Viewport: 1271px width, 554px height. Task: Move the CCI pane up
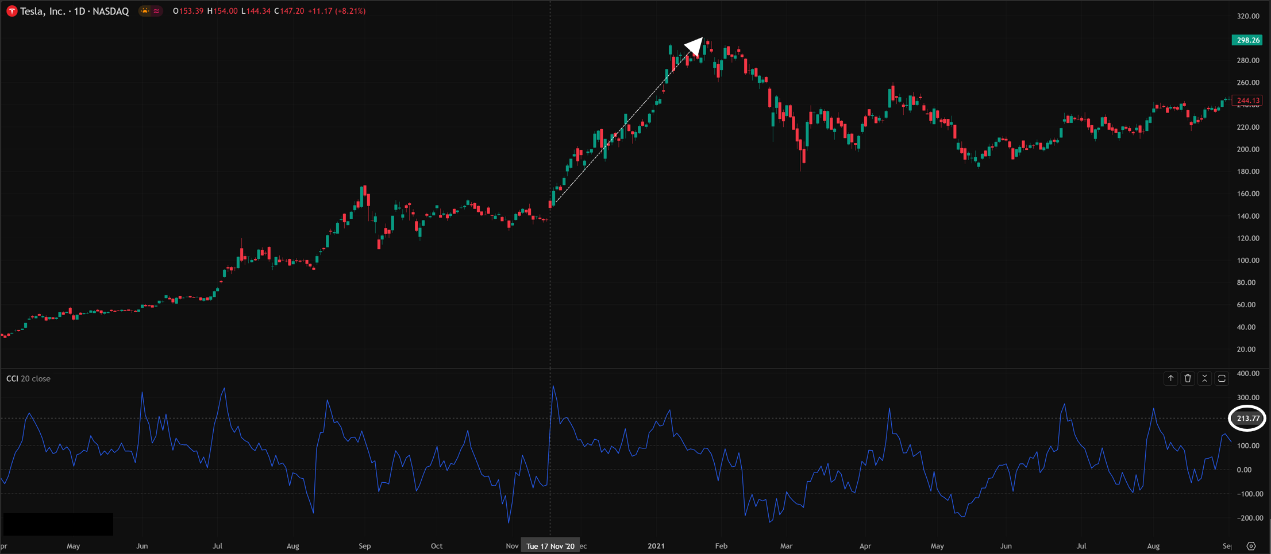tap(1170, 378)
